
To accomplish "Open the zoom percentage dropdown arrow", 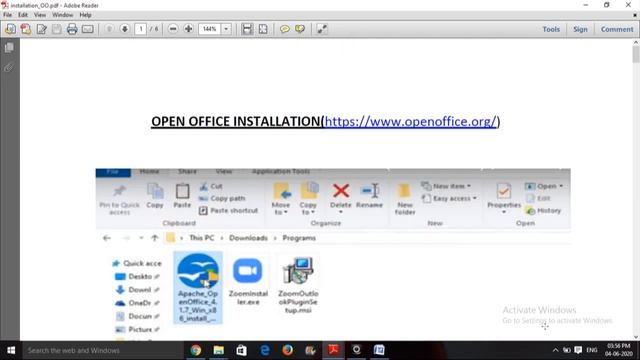I will tap(226, 29).
